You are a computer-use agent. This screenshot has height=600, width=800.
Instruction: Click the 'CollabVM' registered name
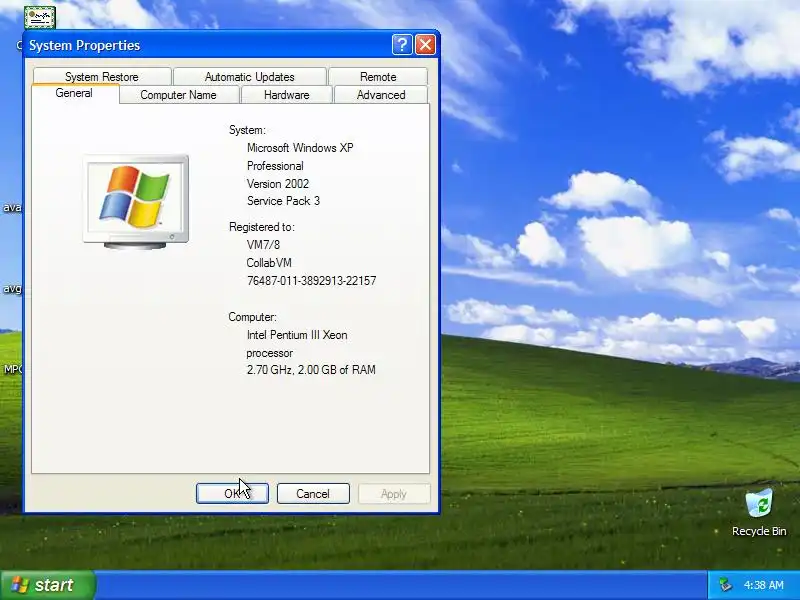[269, 263]
